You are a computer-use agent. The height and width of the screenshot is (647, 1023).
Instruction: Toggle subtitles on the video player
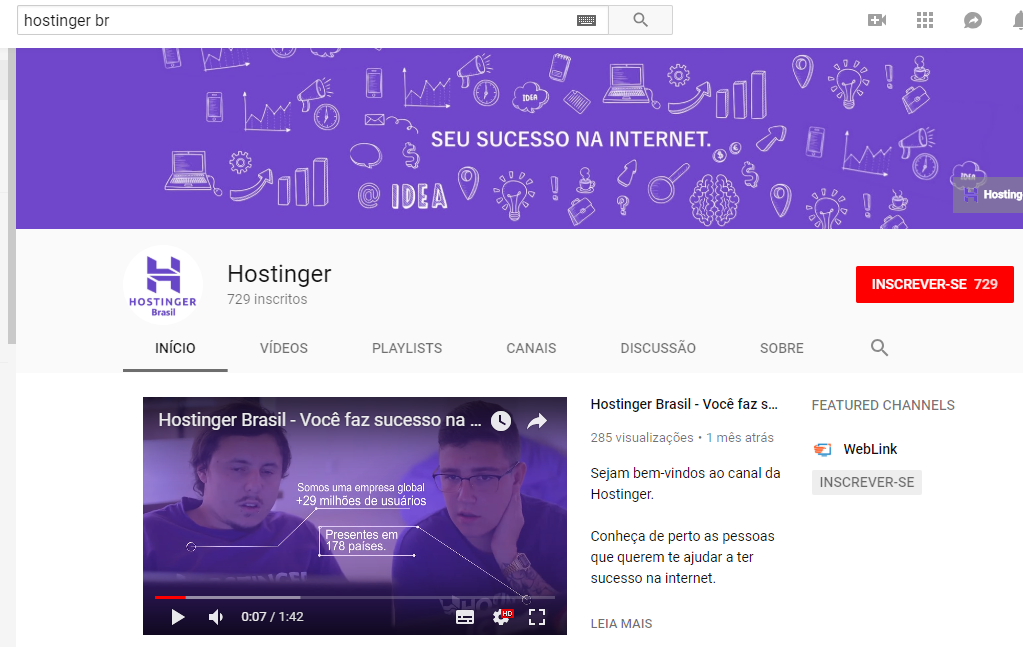click(x=465, y=617)
